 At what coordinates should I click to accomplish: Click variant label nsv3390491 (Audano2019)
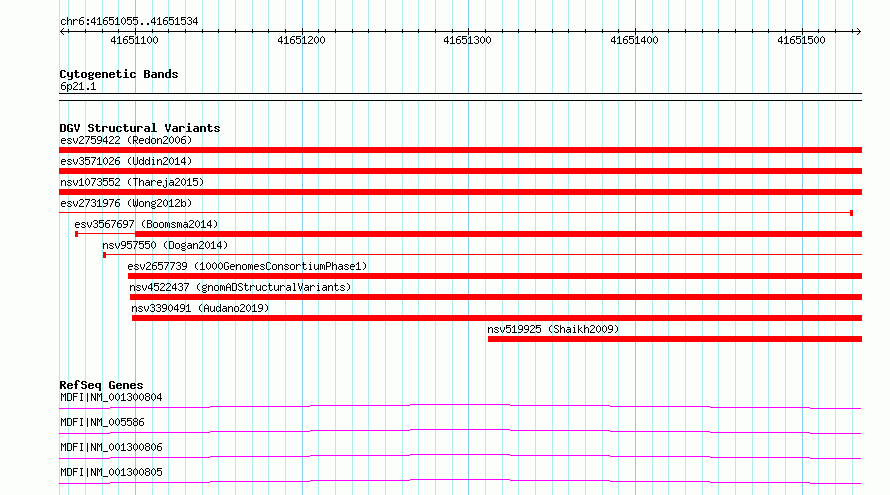(200, 308)
